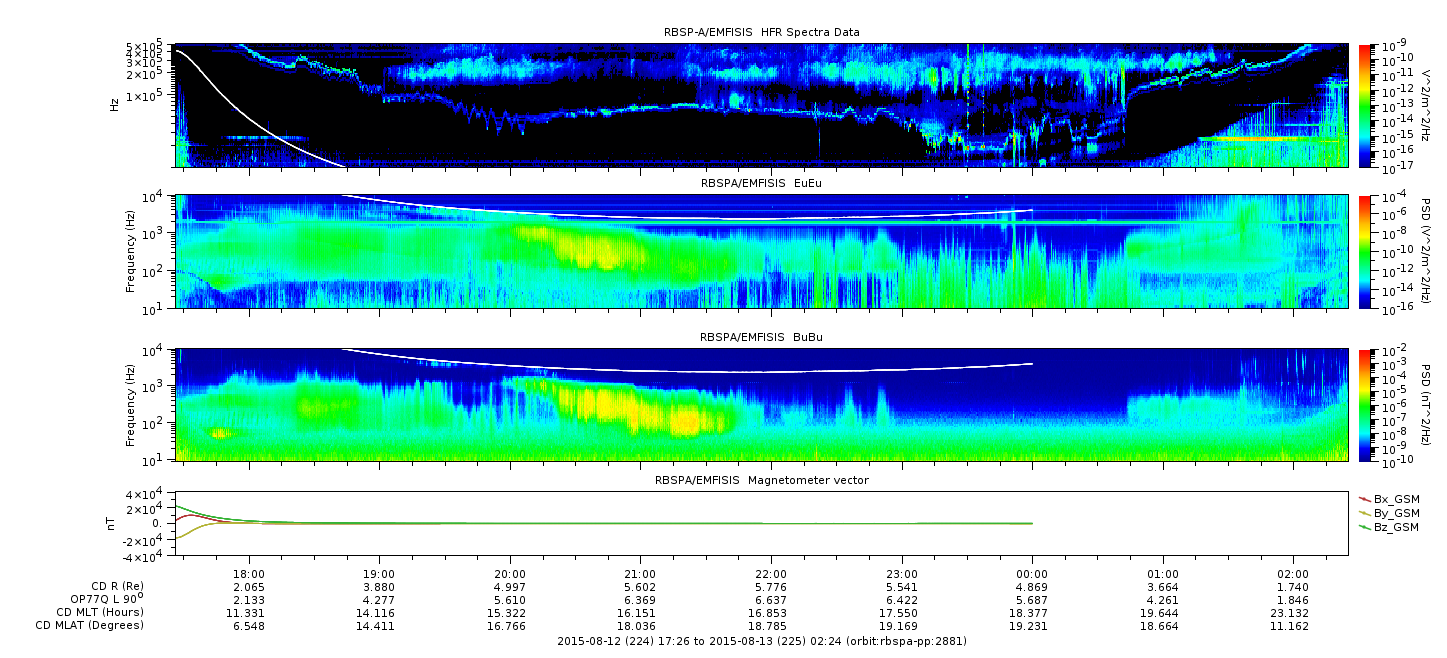Click the Bx_GSM legend entry
Screen dimensions: 1447x658
pyautogui.click(x=1389, y=498)
